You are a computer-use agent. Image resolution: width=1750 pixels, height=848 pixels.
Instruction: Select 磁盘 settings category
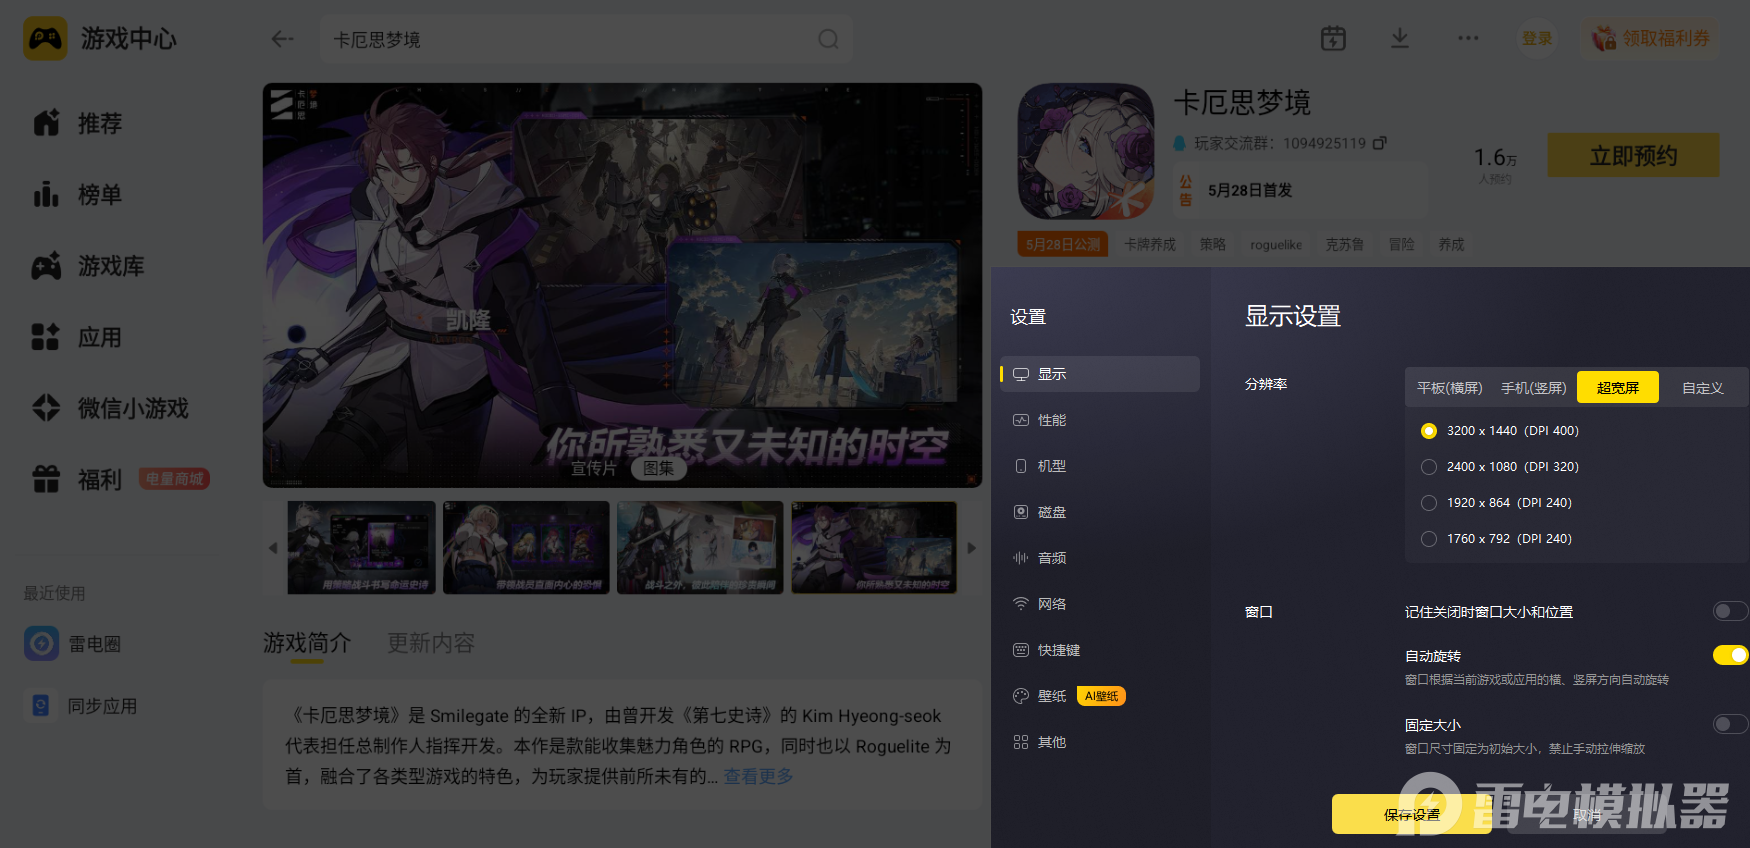pos(1100,512)
